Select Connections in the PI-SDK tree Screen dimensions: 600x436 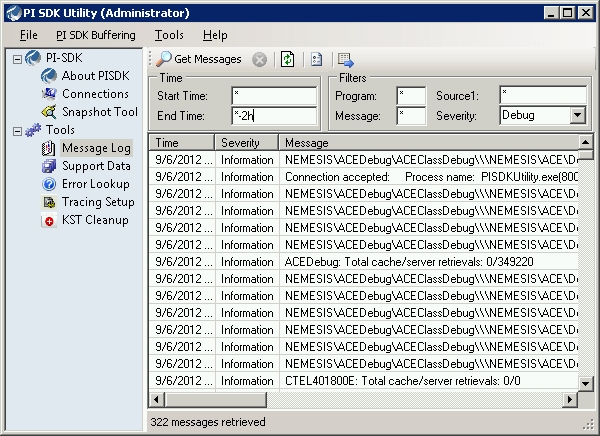point(95,94)
